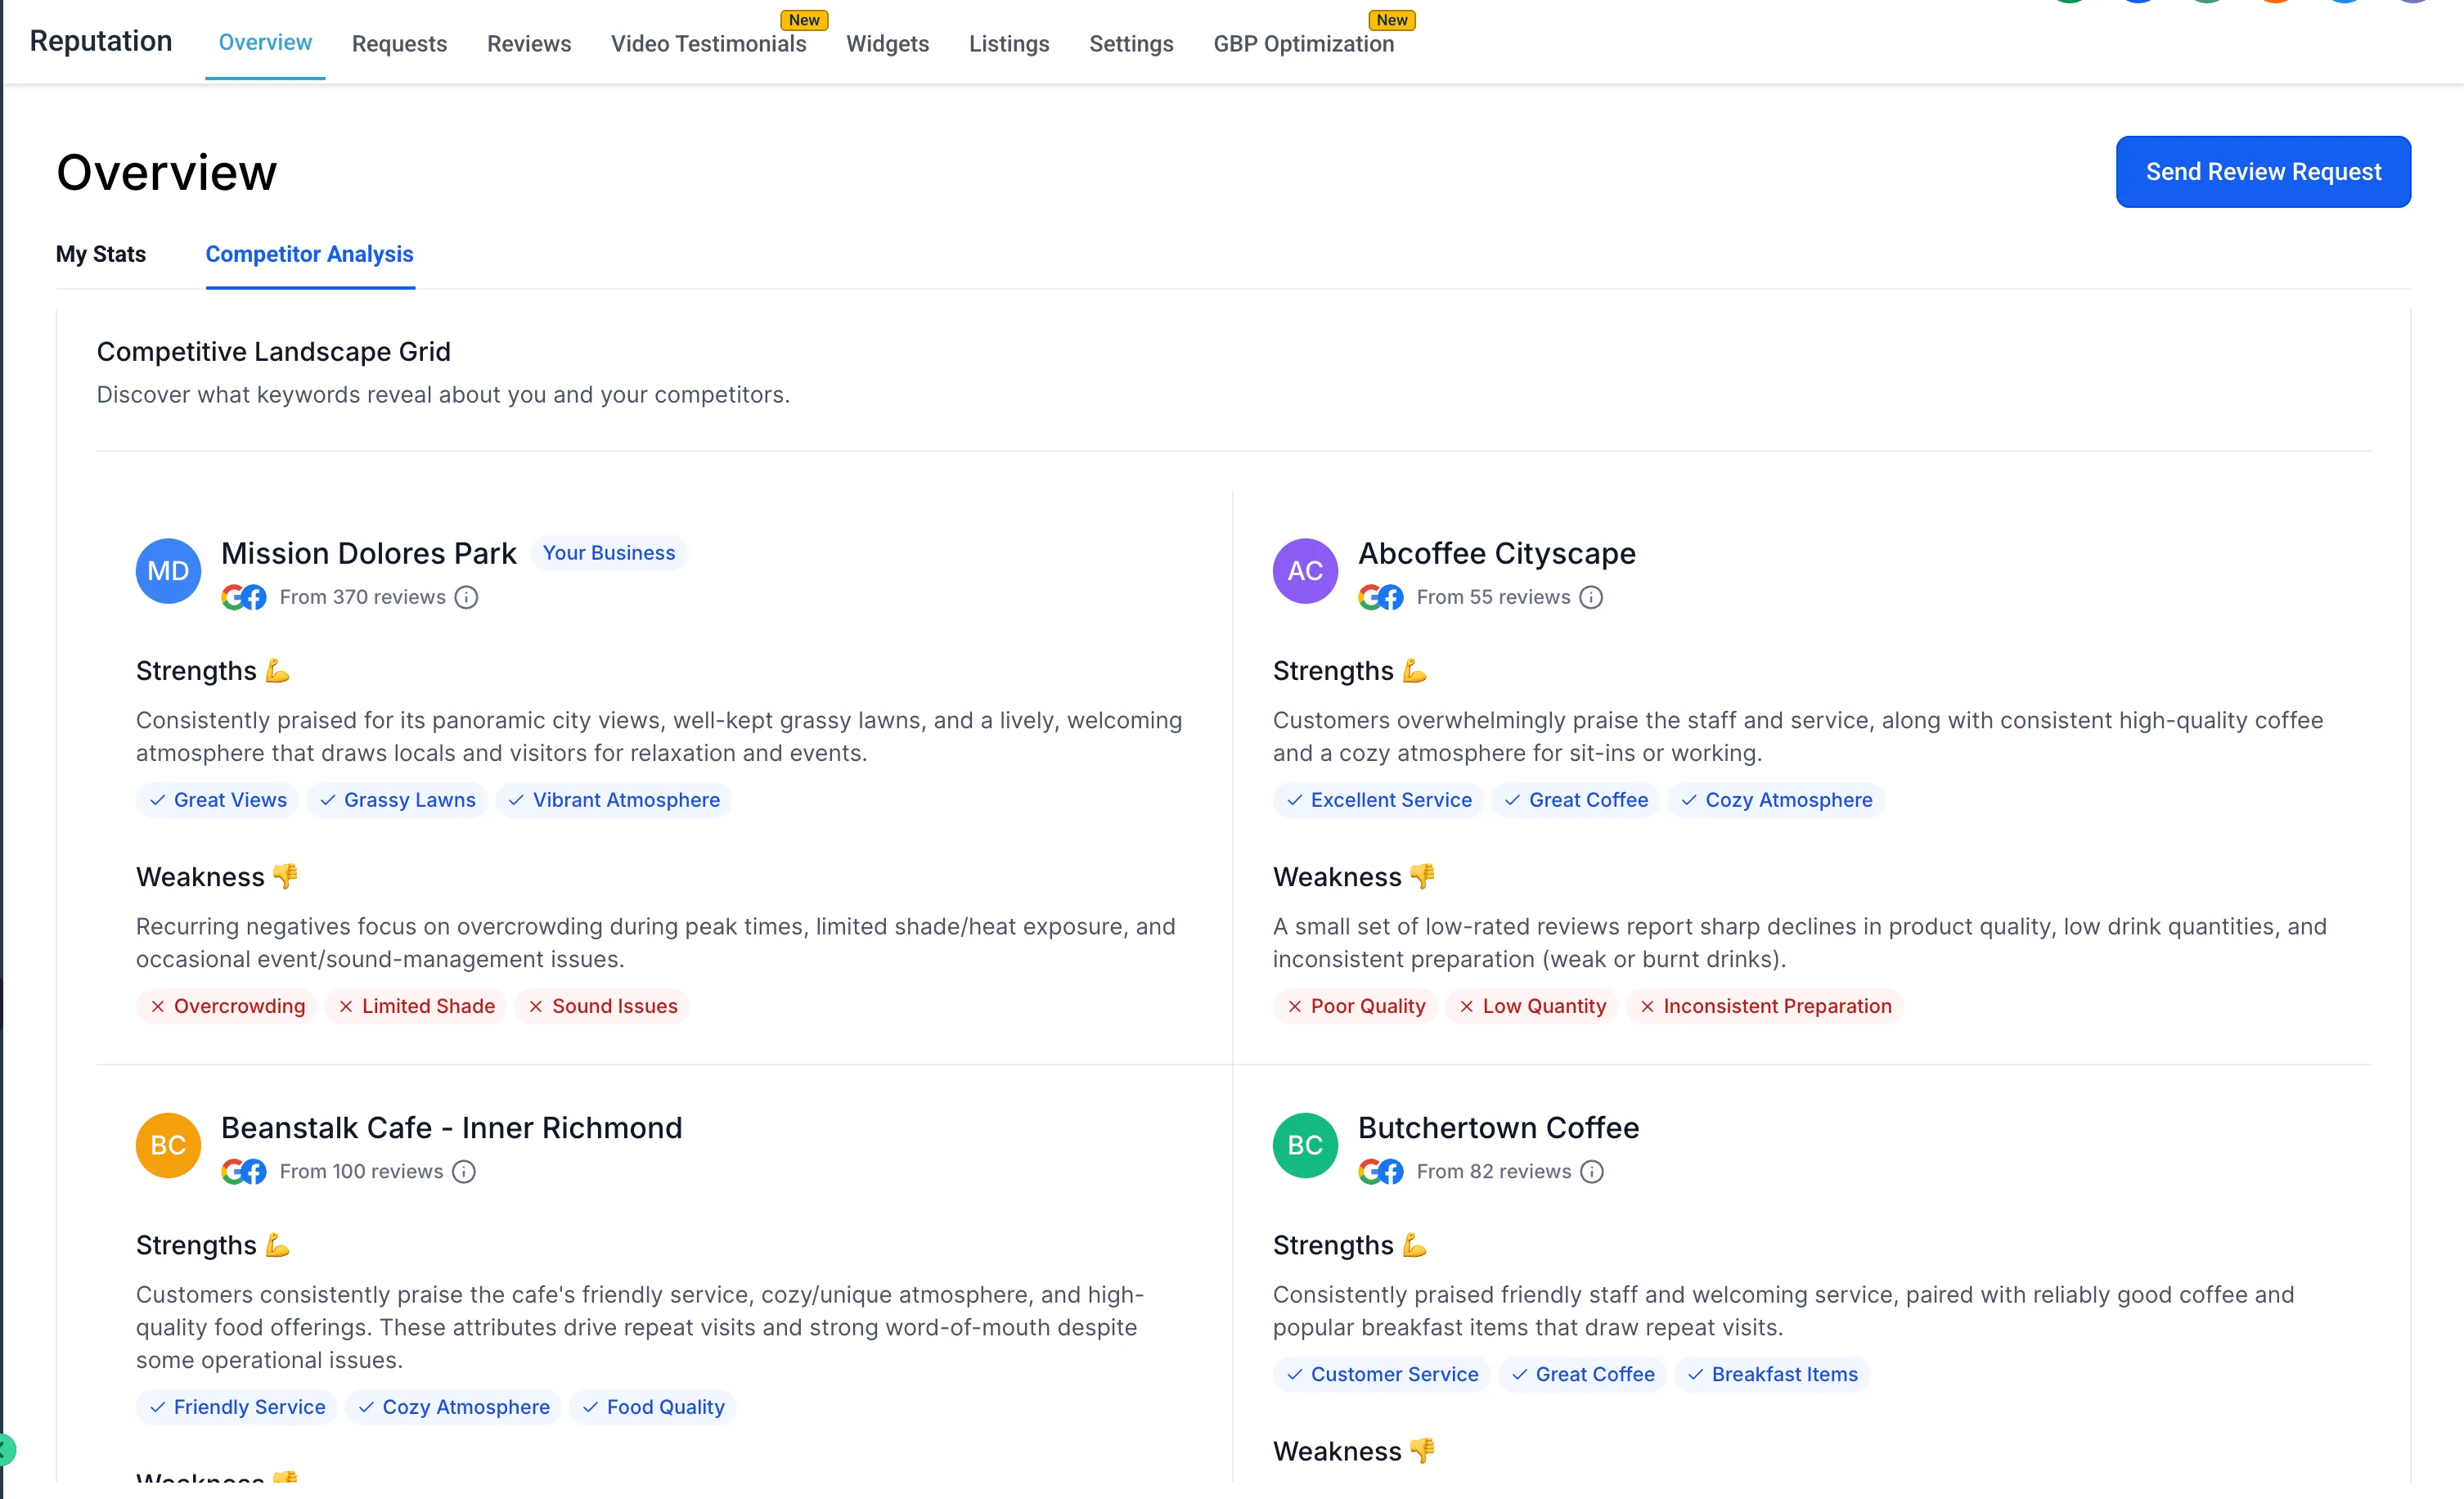Click the Your Business badge
The height and width of the screenshot is (1499, 2464).
coord(608,553)
